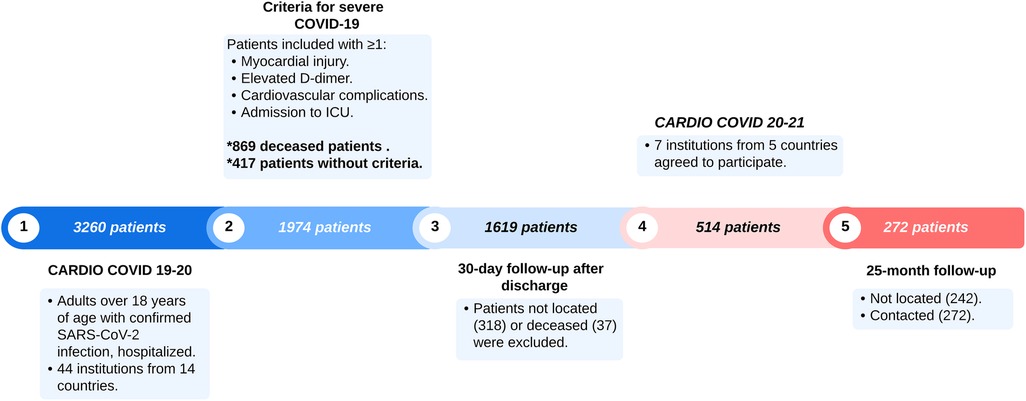Image resolution: width=1026 pixels, height=401 pixels.
Task: Click the step 1 numbered circle
Action: [x=22, y=227]
